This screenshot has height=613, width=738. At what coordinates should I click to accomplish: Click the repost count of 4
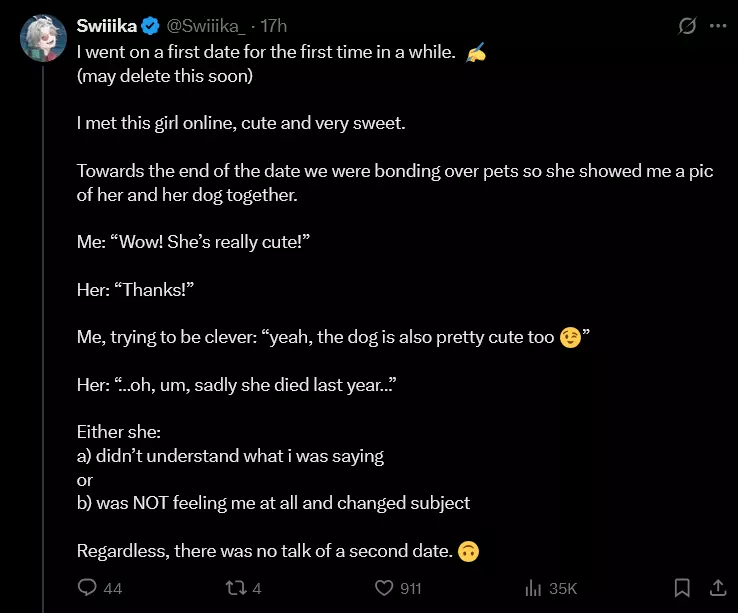pos(257,588)
